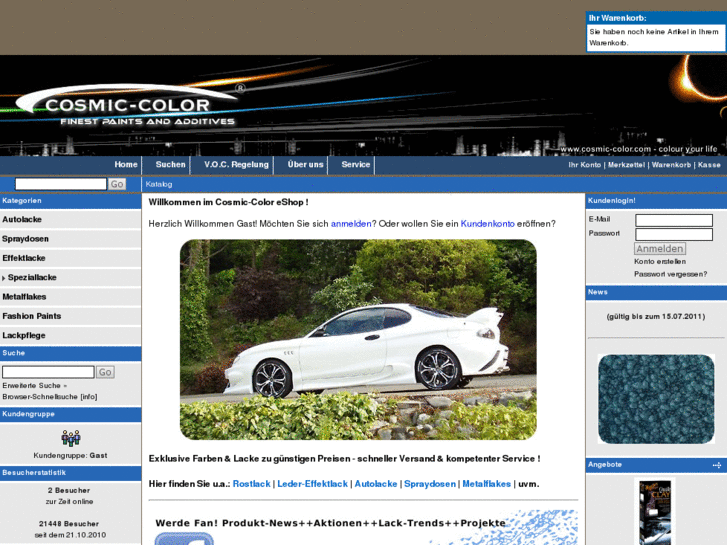Open the Autolacke link below the car
Viewport: 727px width, 545px height.
(376, 484)
